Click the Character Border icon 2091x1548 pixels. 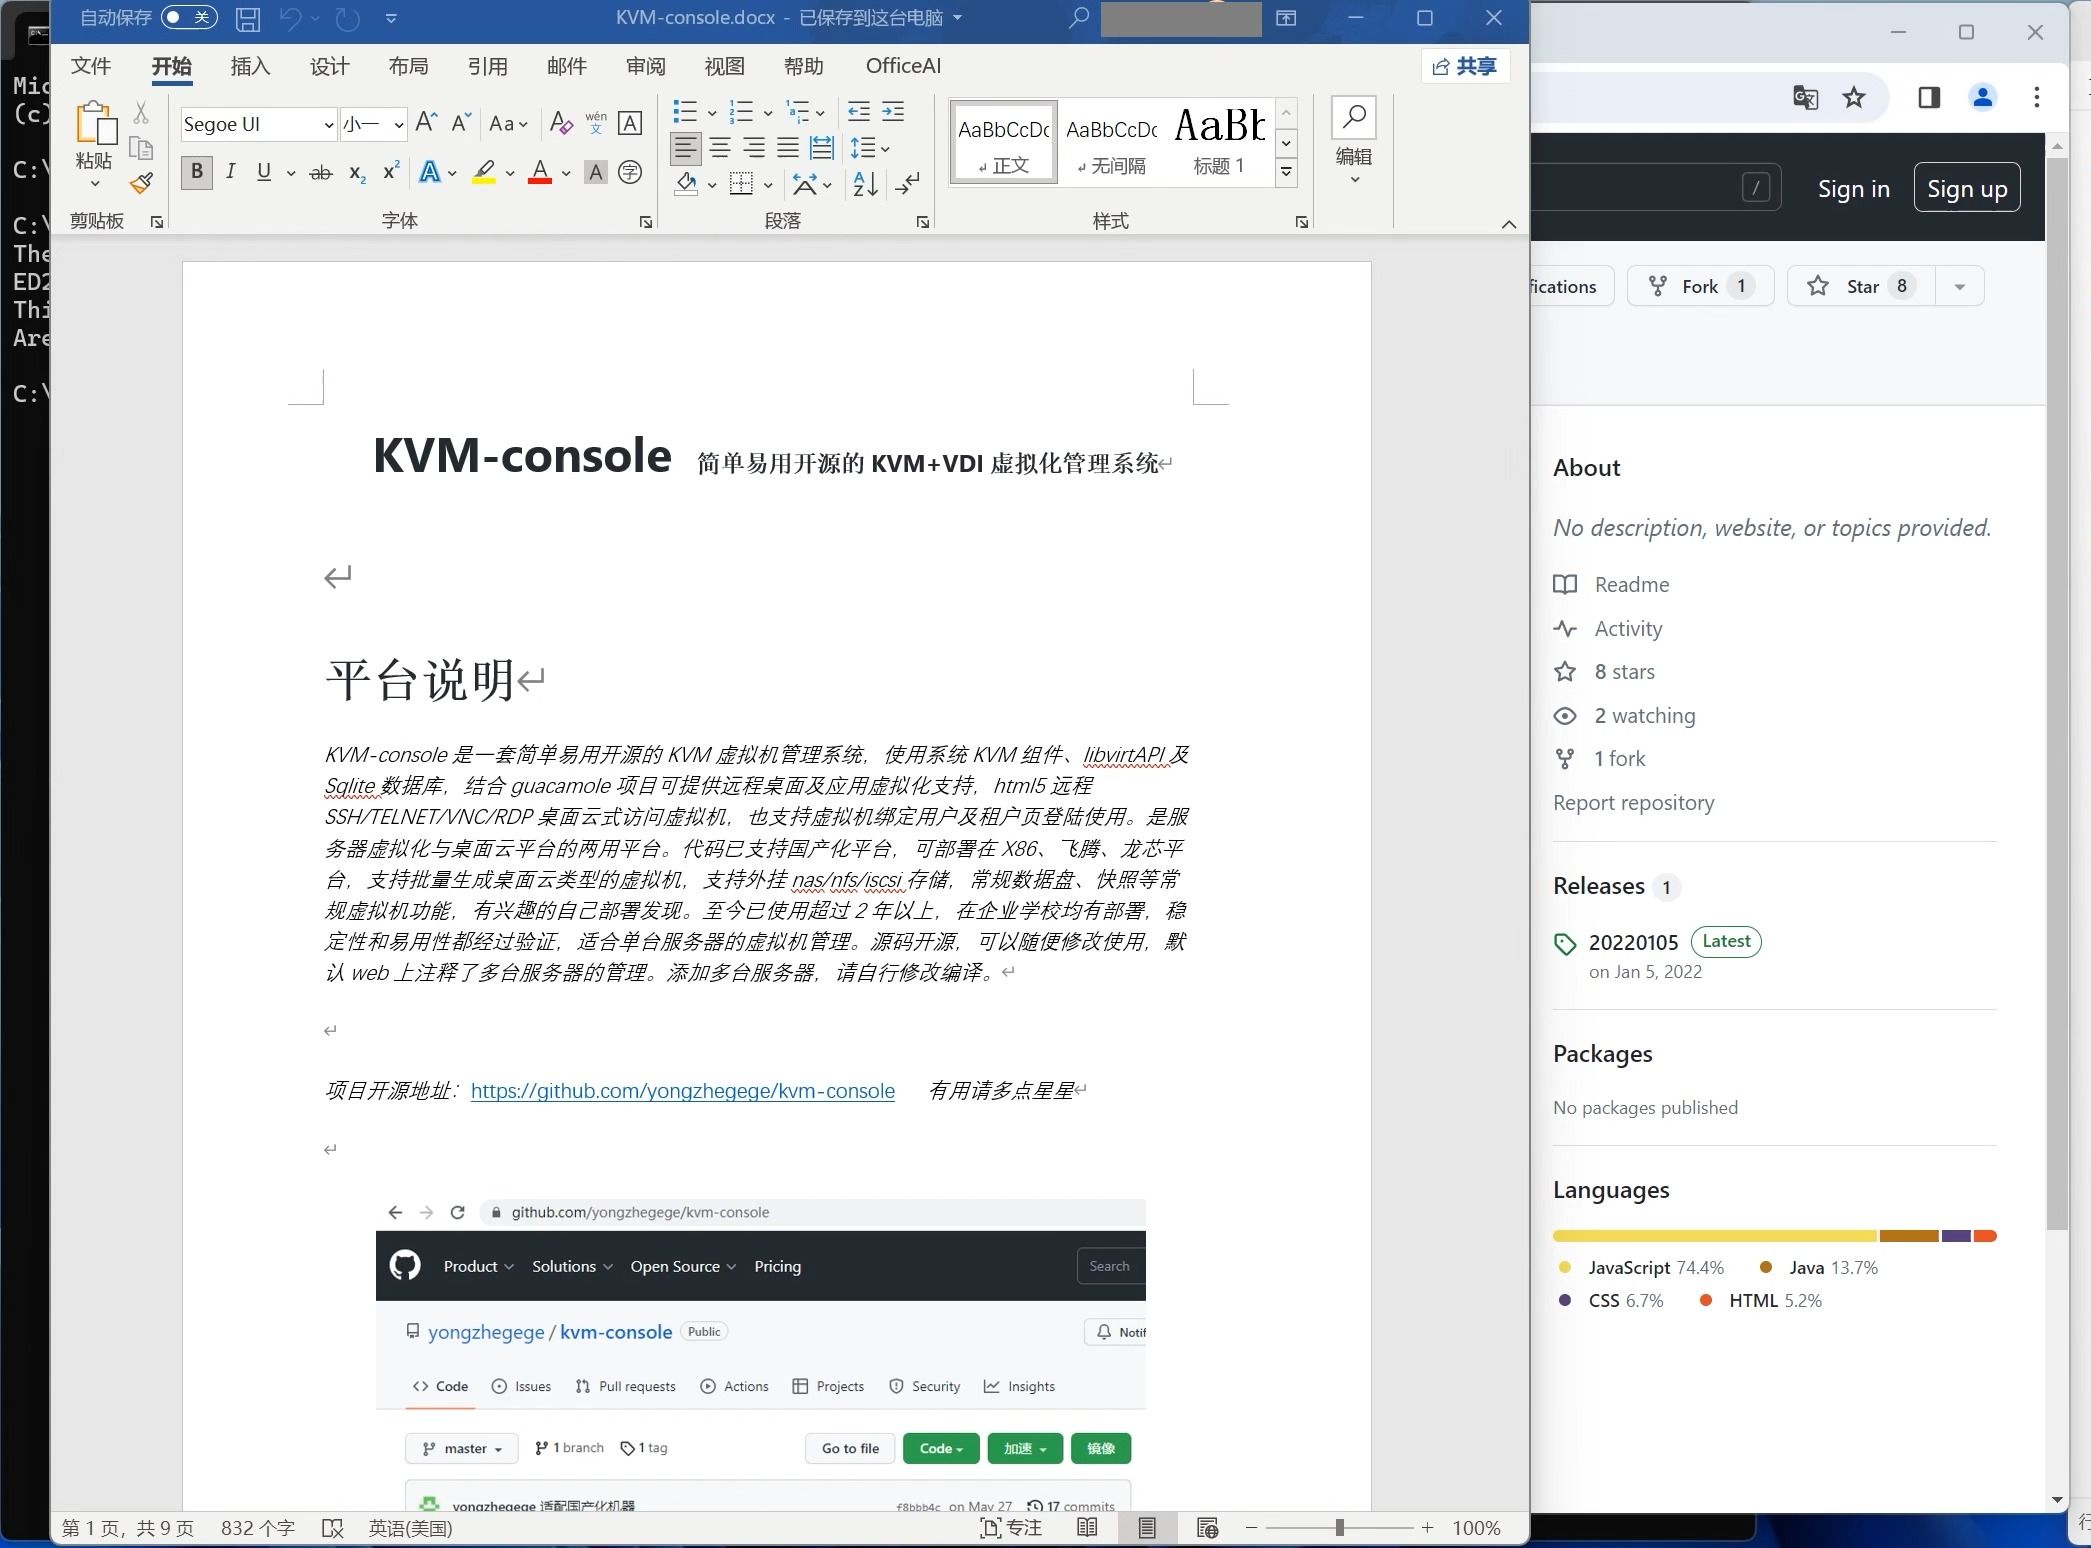[x=630, y=123]
